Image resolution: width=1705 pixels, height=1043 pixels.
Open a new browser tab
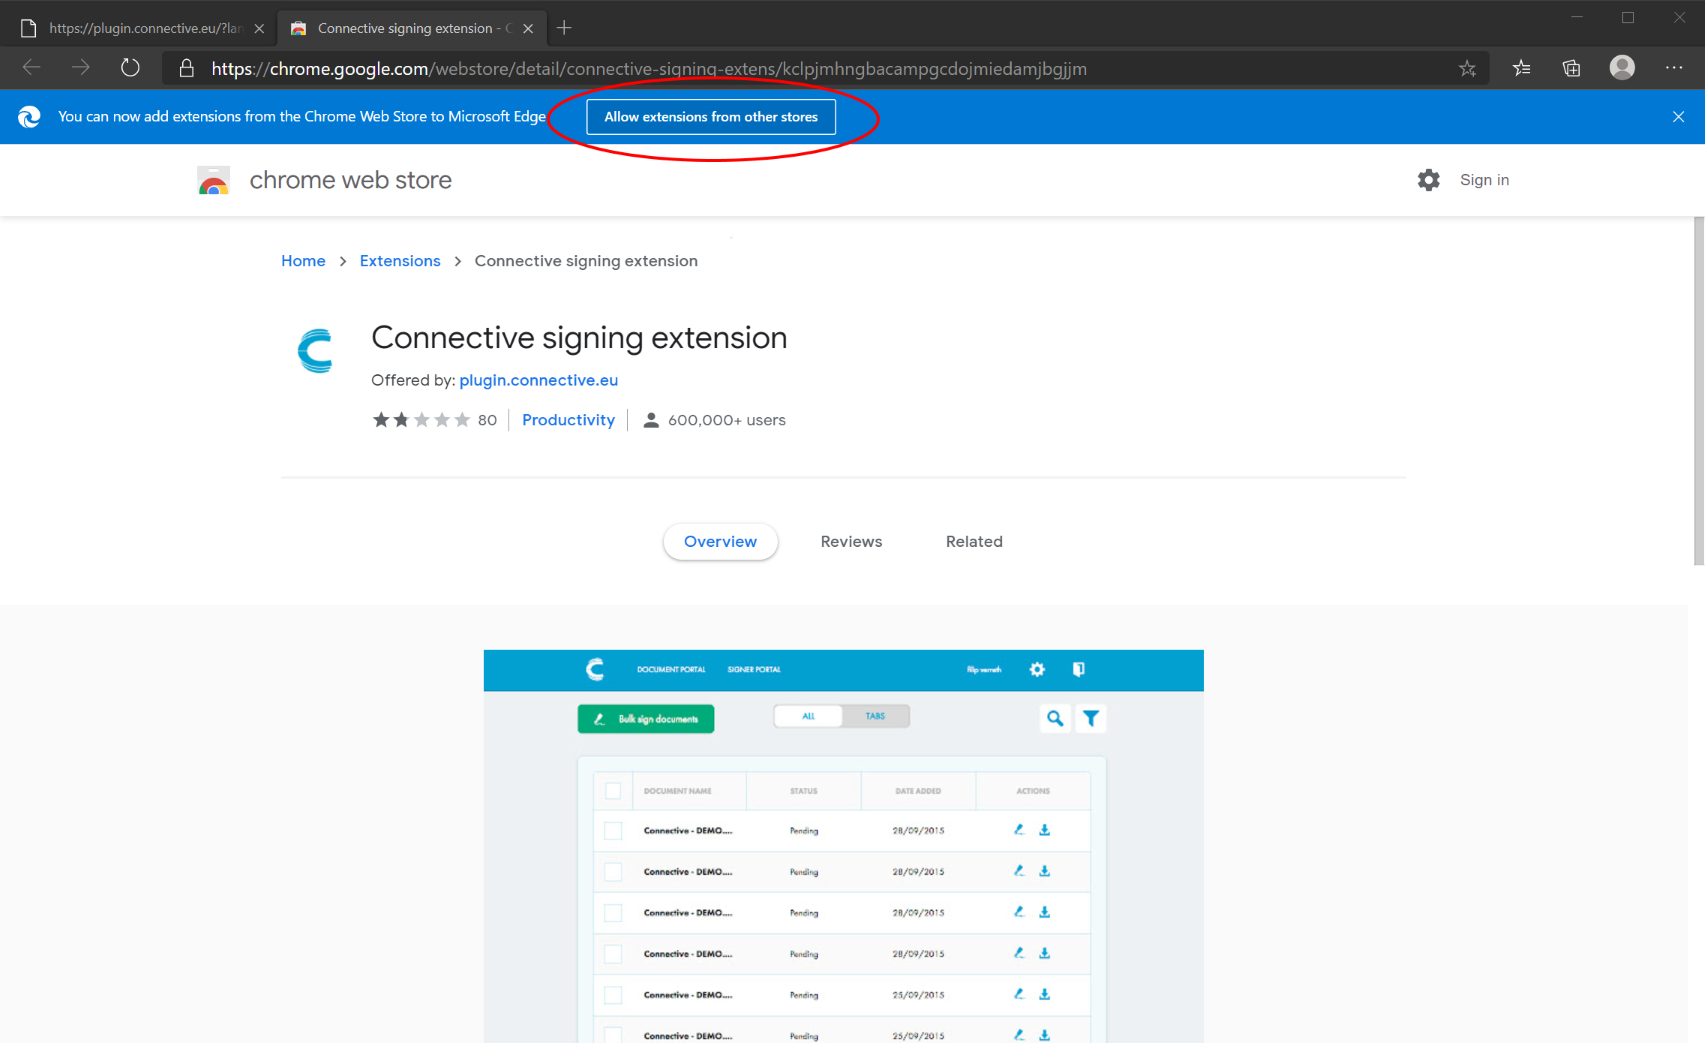click(564, 28)
